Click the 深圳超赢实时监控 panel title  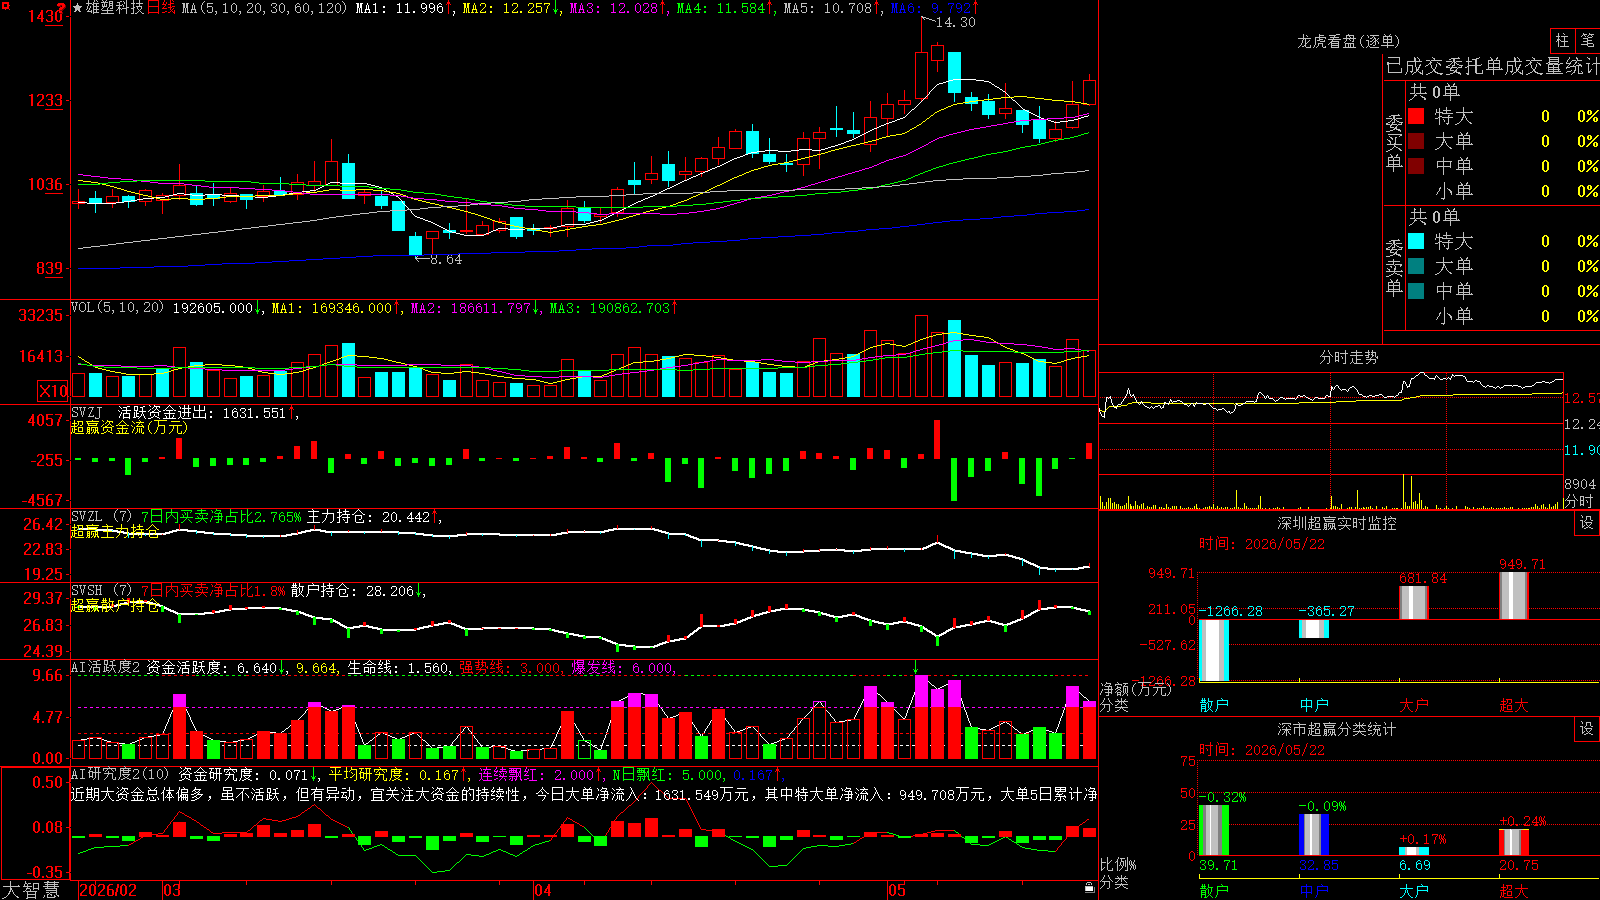tap(1336, 523)
